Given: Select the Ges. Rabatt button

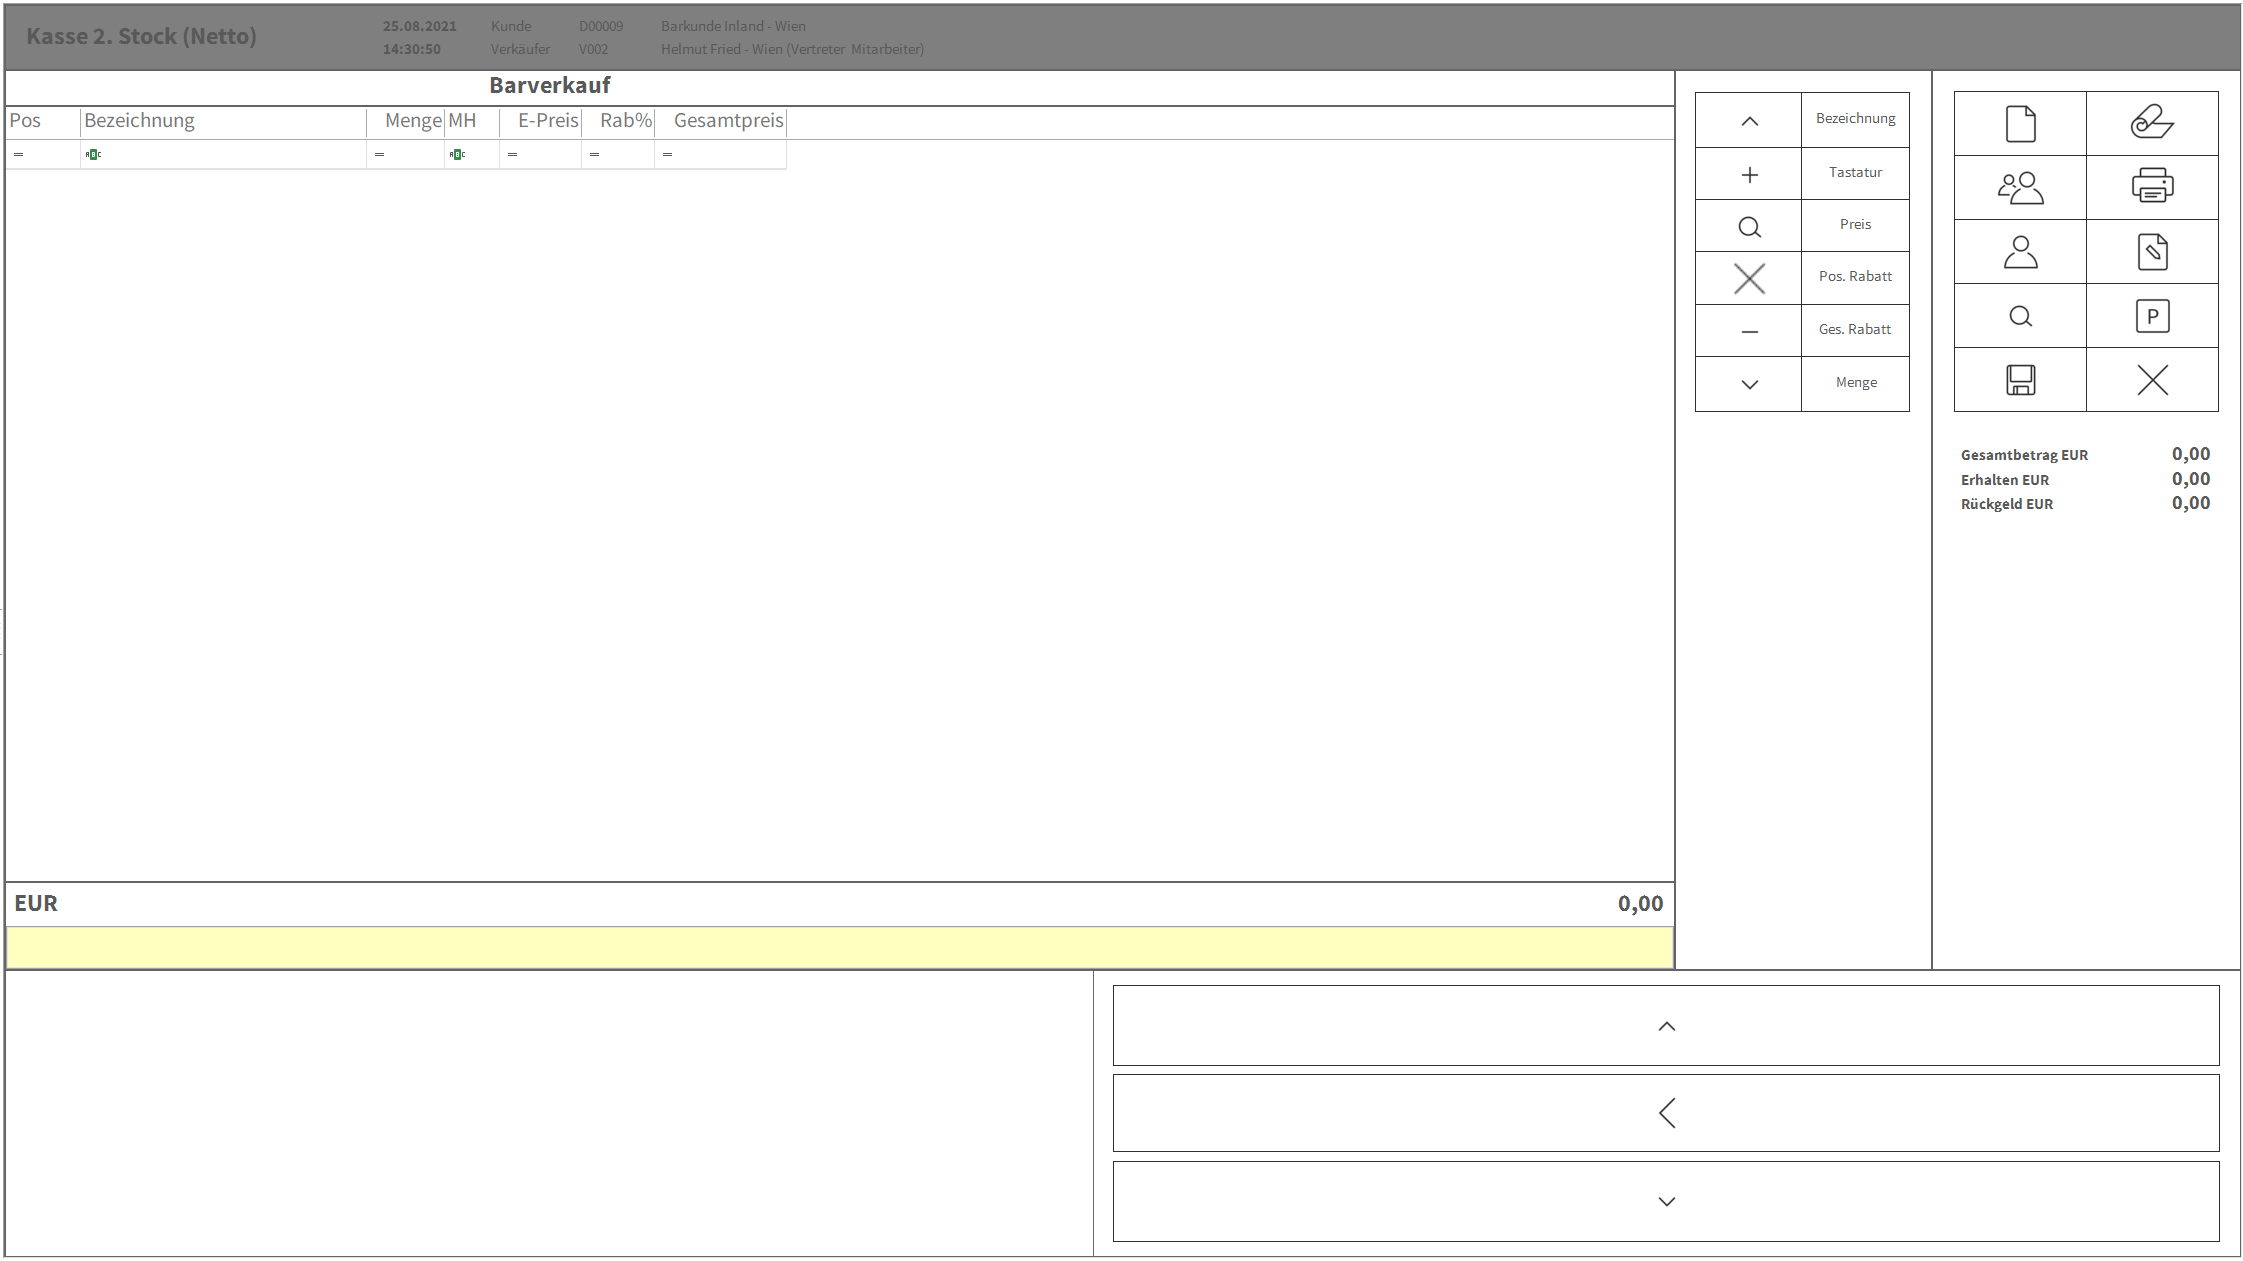Looking at the screenshot, I should pos(1855,330).
